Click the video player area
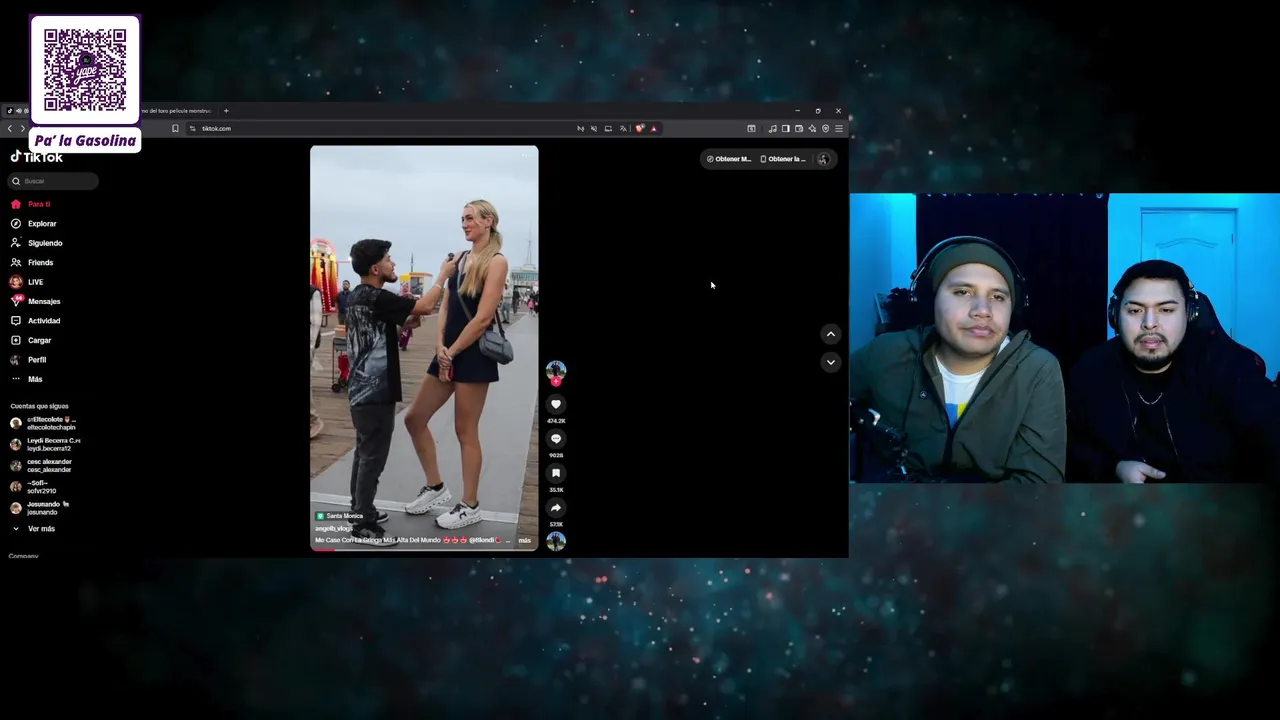Viewport: 1280px width, 720px height. click(424, 347)
